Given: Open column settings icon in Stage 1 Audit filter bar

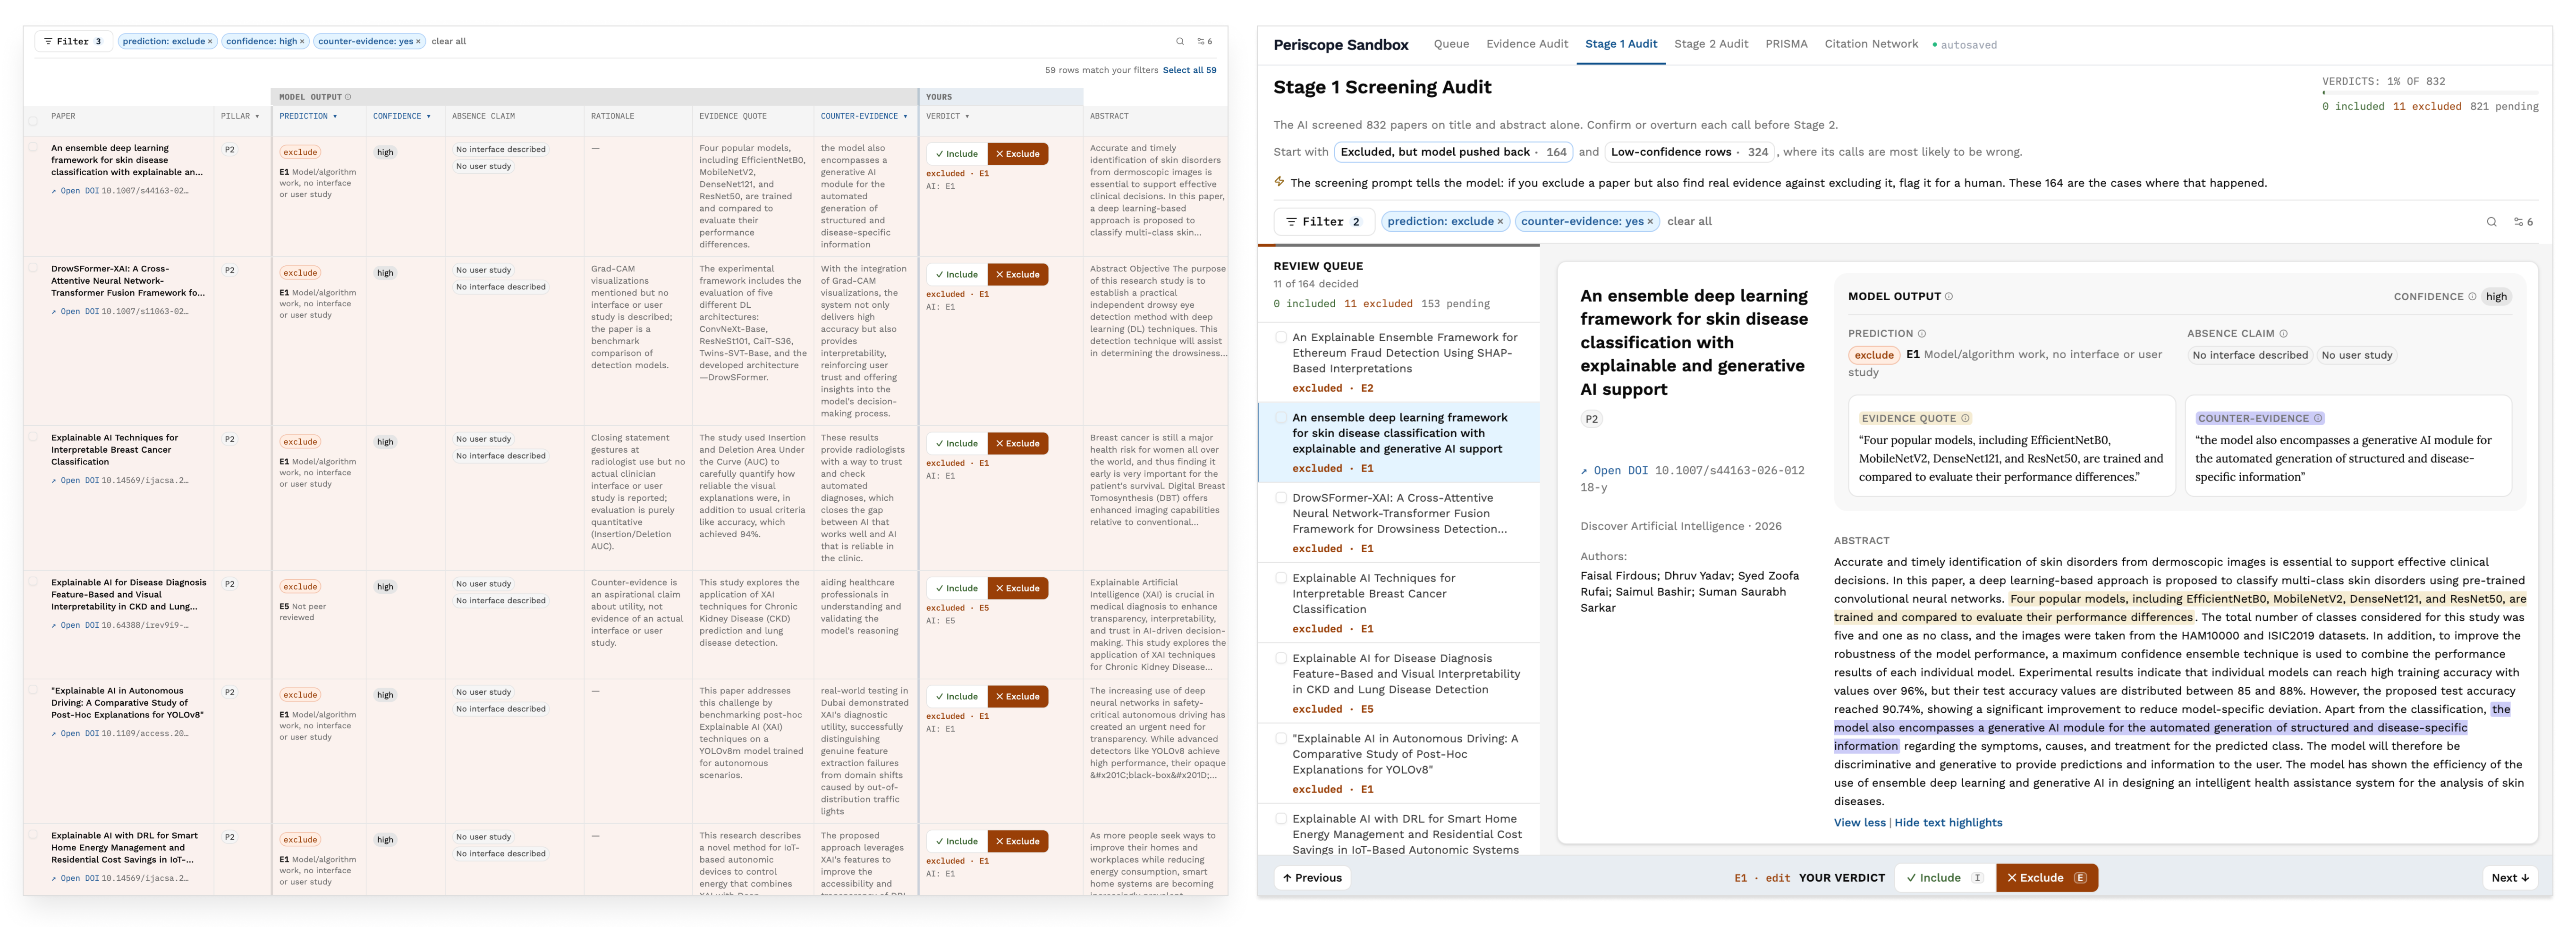Looking at the screenshot, I should click(2523, 222).
